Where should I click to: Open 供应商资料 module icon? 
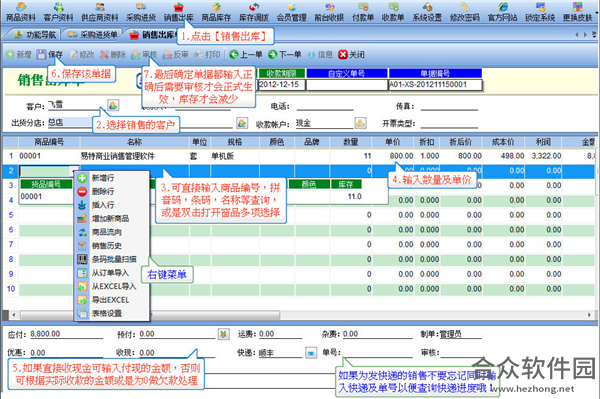pyautogui.click(x=99, y=11)
